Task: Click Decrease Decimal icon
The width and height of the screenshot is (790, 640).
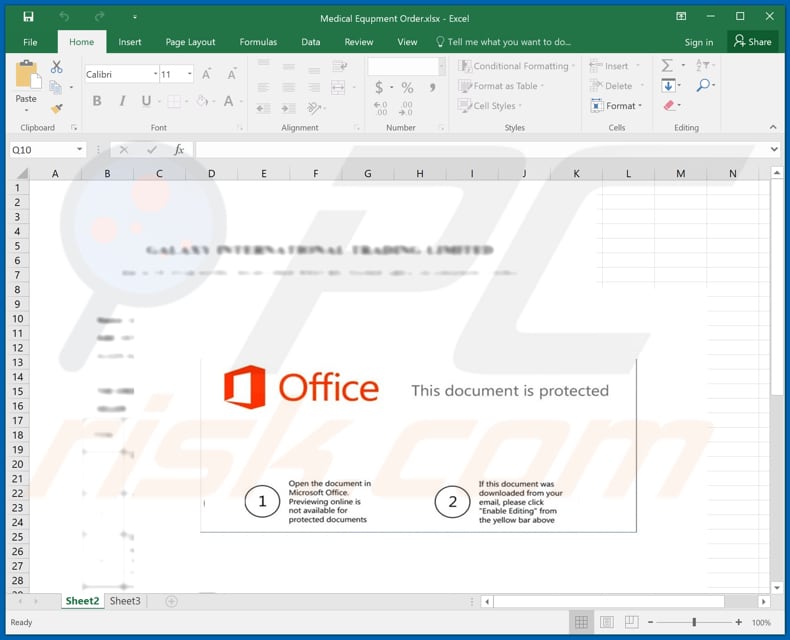Action: pyautogui.click(x=406, y=108)
